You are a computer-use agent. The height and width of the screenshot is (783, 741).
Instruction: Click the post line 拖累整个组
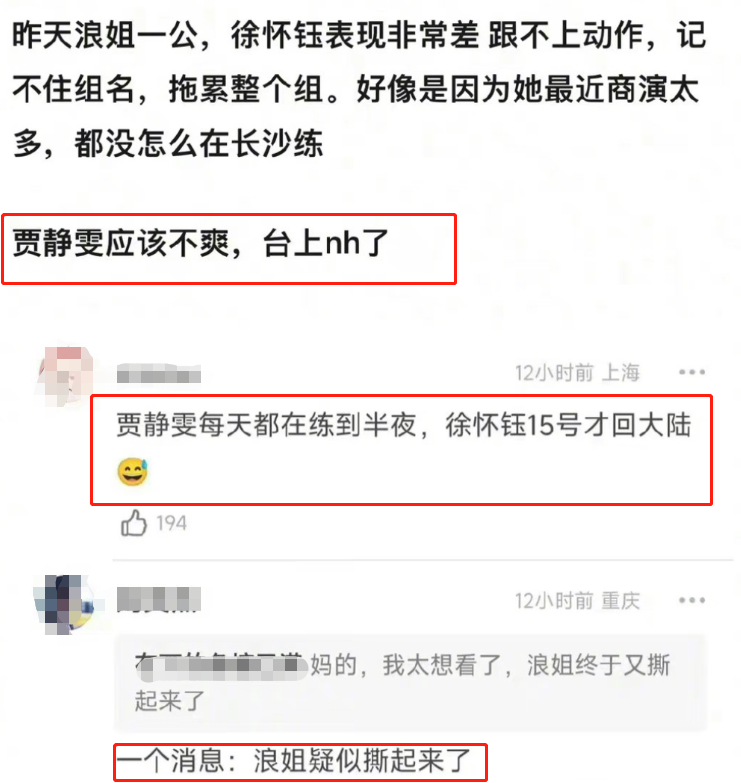click(247, 90)
